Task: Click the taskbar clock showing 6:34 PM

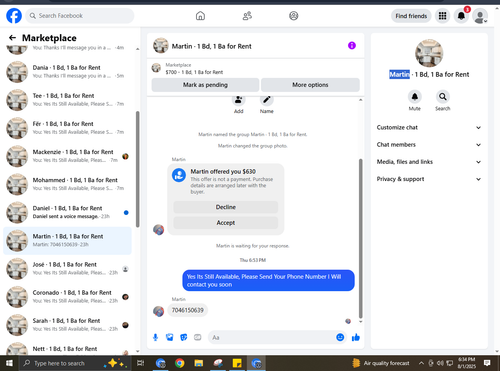Action: (467, 363)
